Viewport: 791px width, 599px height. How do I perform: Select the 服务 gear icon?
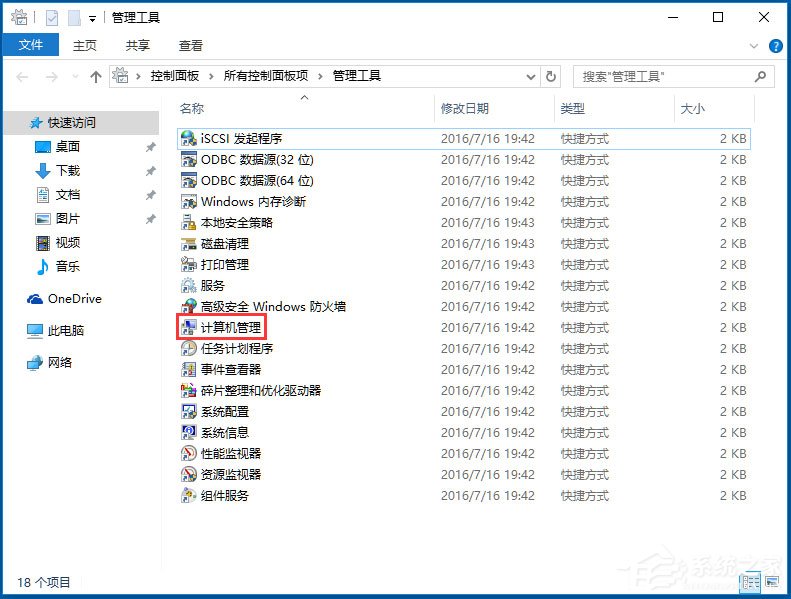pyautogui.click(x=188, y=286)
